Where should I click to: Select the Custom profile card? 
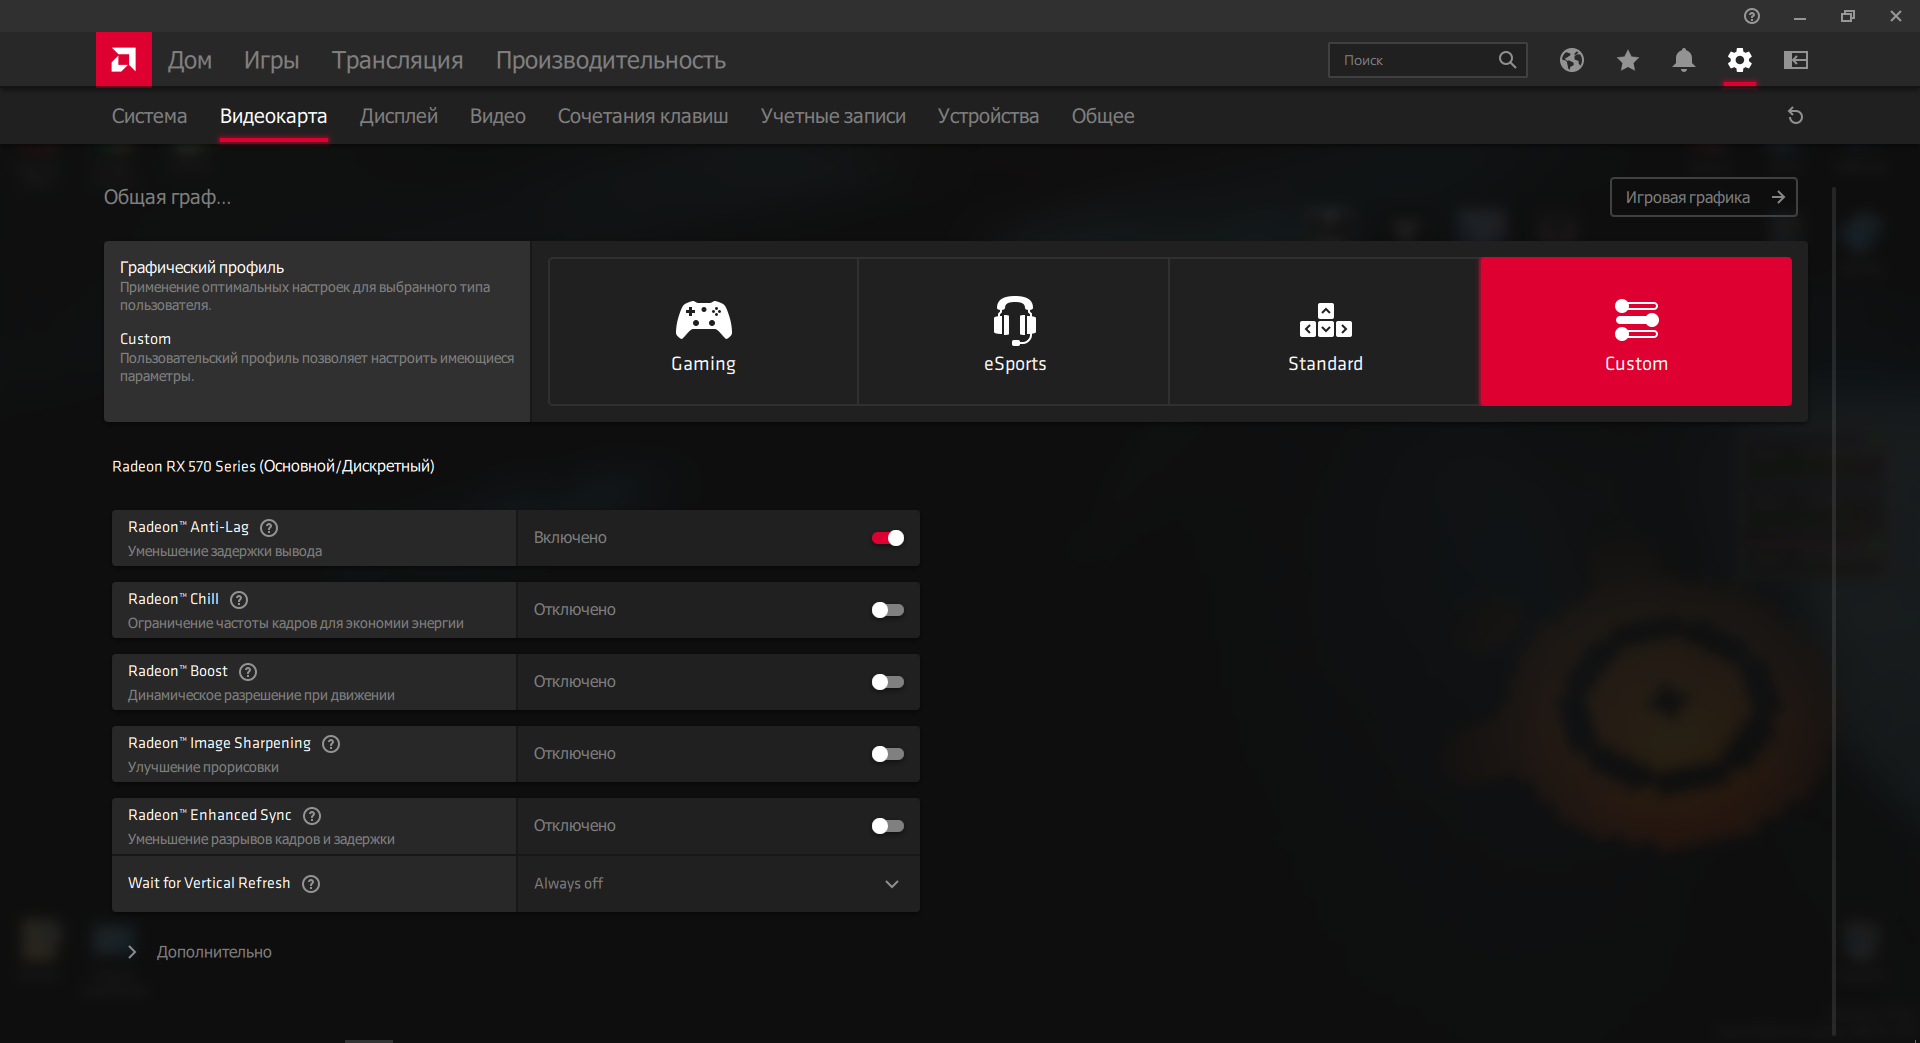[x=1636, y=331]
